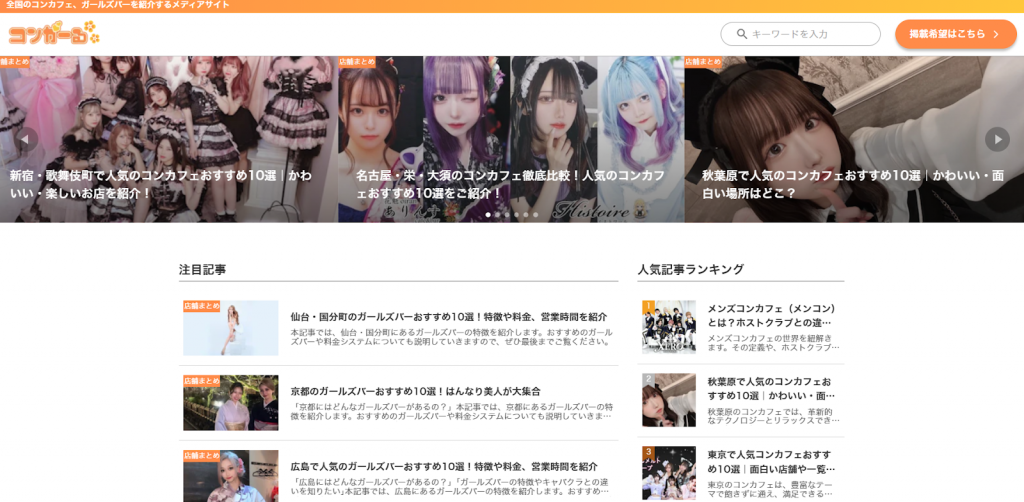Go to previous carousel slide arrow
Viewport: 1024px width, 502px height.
coord(25,139)
